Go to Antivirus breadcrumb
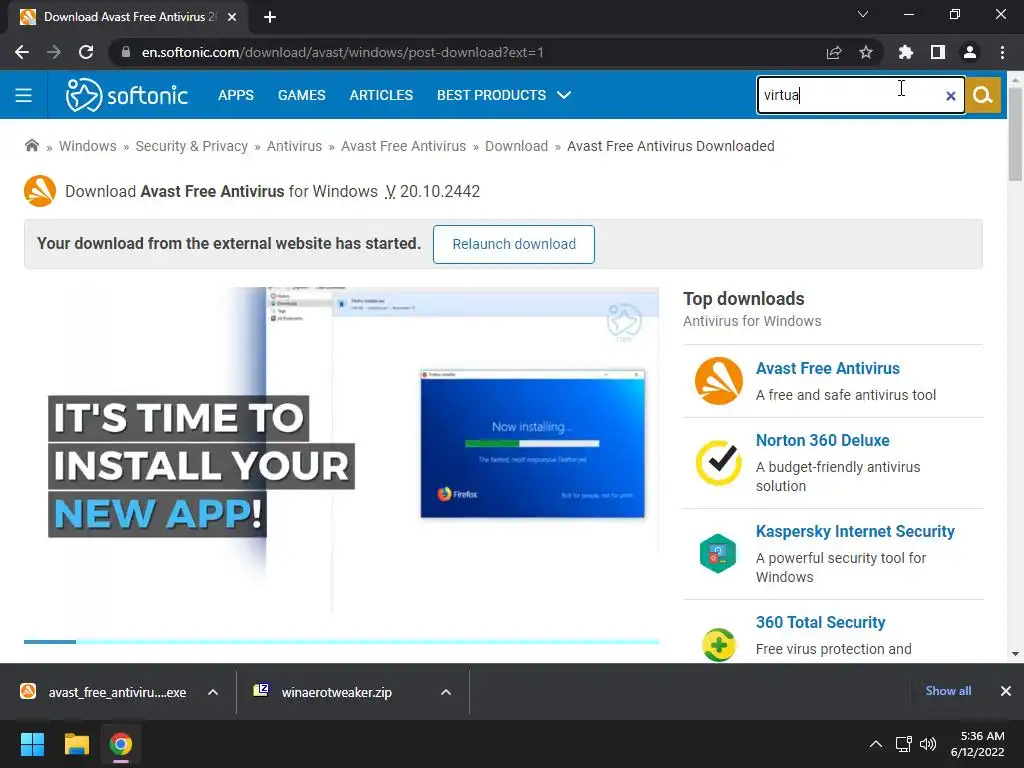 (x=295, y=146)
